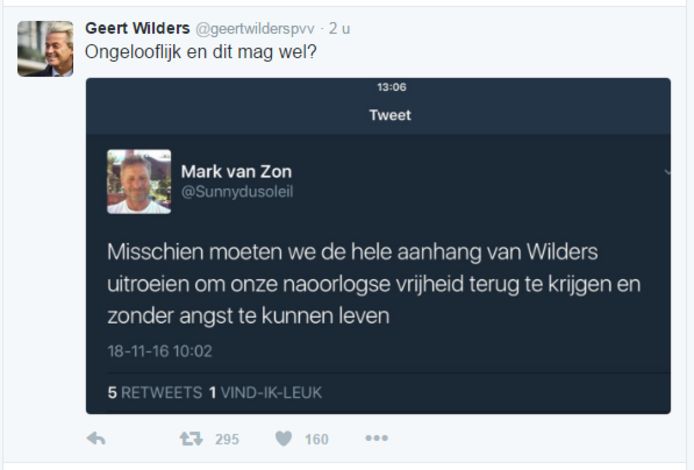Click the 18-11-16 10:02 date stamp

point(160,351)
